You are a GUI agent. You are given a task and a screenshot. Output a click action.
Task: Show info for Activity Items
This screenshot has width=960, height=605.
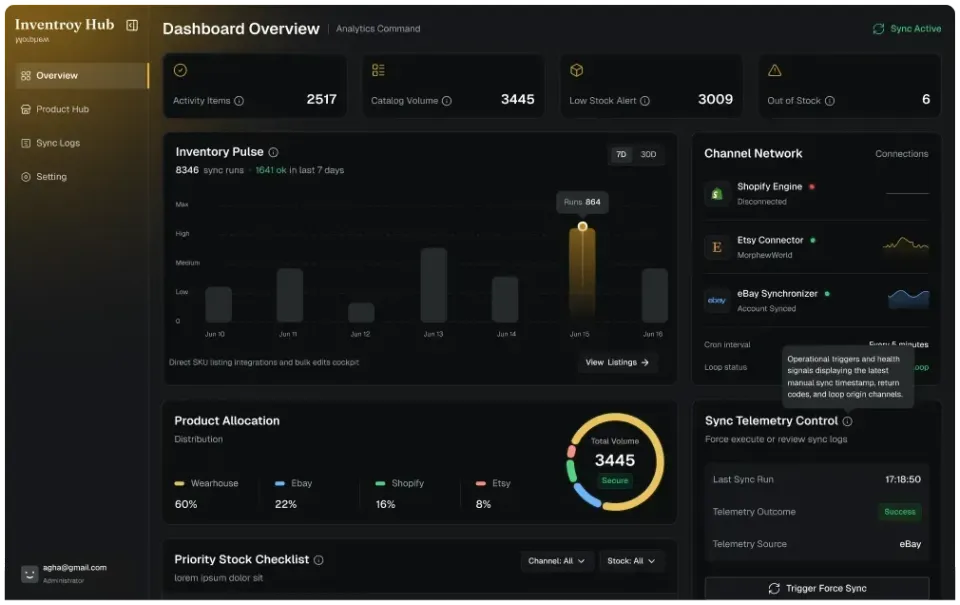pyautogui.click(x=239, y=101)
